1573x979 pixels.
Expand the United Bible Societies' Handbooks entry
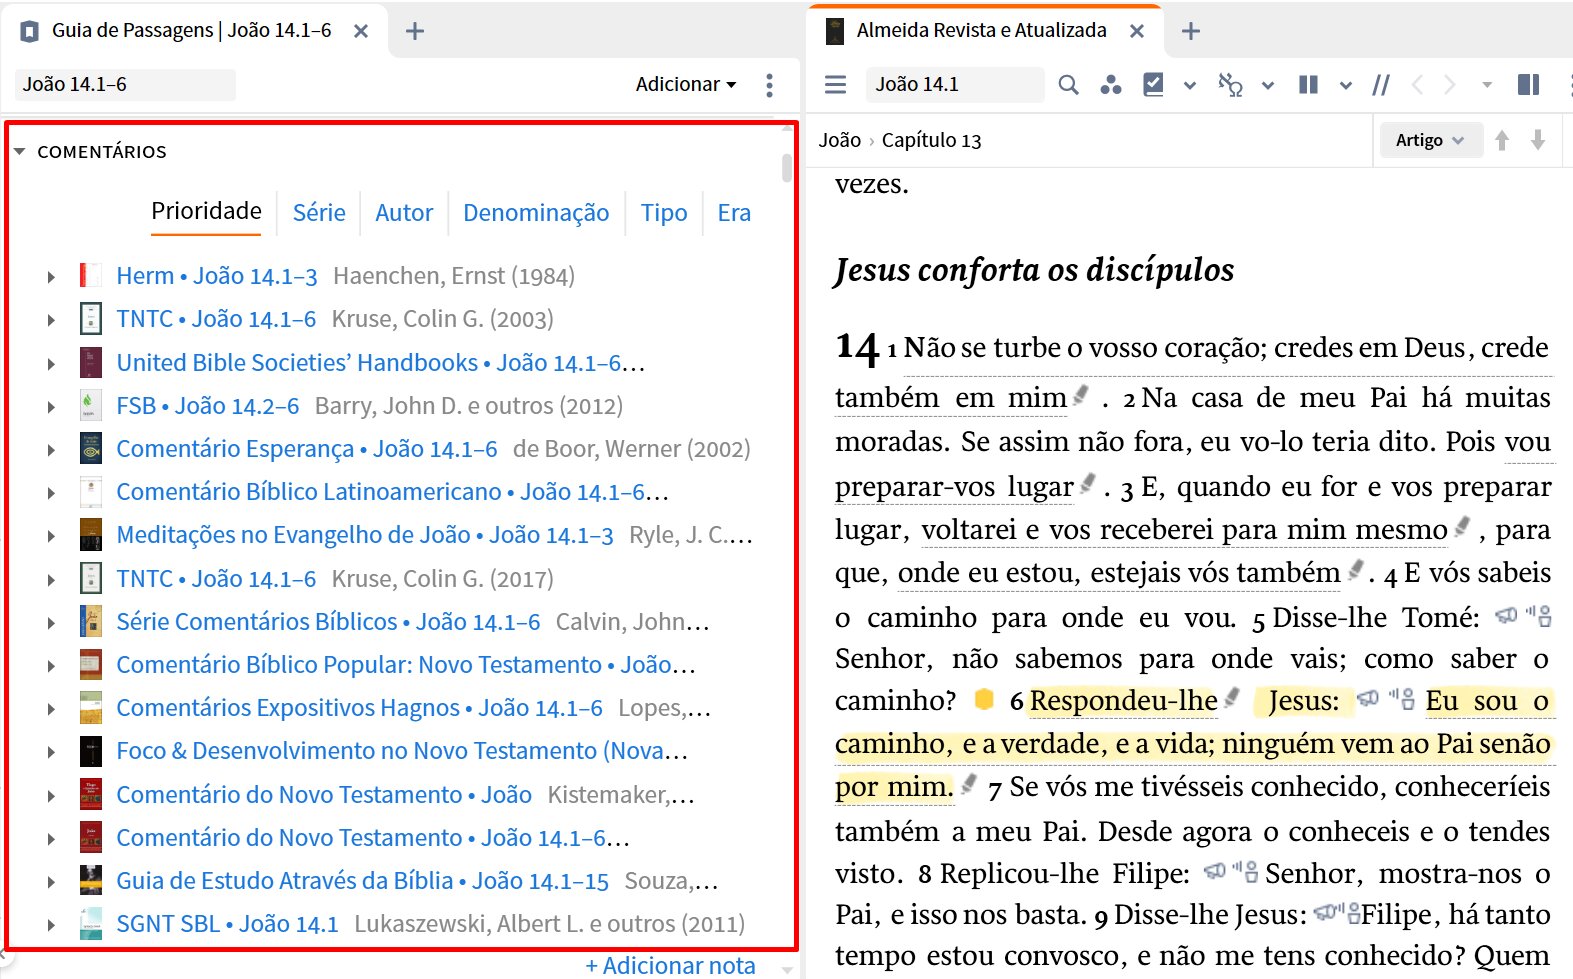click(51, 364)
